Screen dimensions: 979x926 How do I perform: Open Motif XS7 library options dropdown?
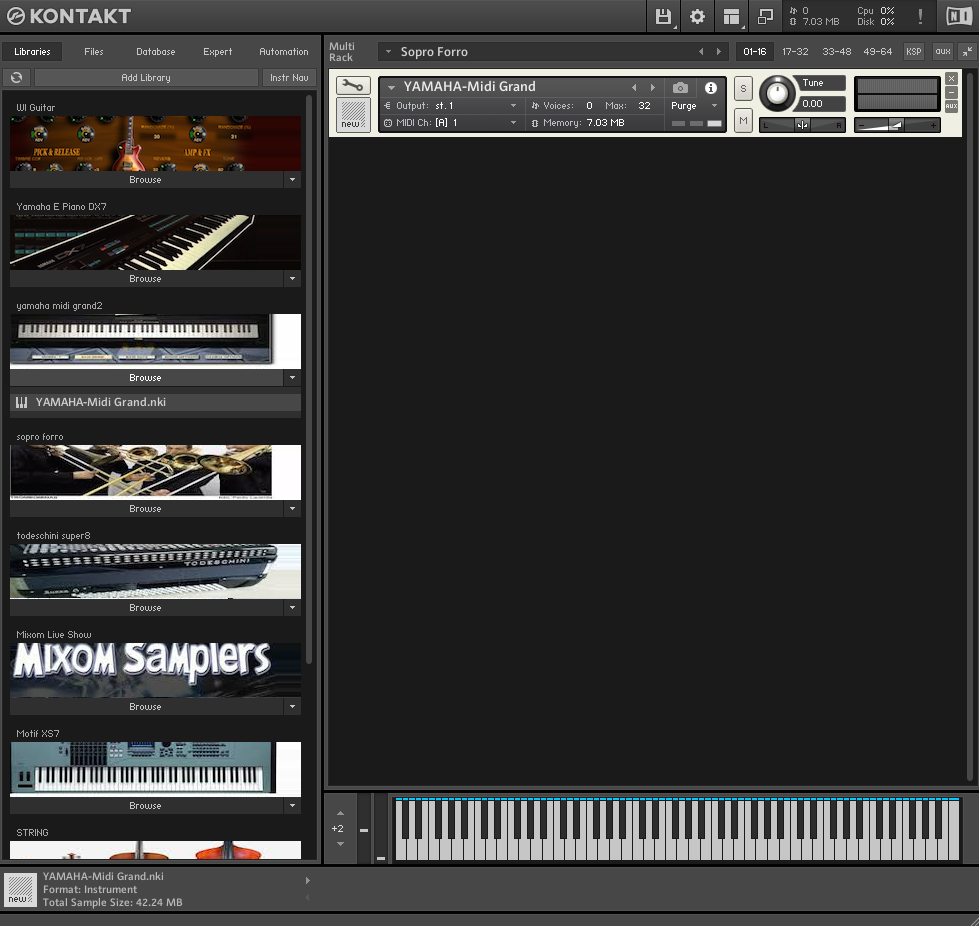[x=292, y=805]
